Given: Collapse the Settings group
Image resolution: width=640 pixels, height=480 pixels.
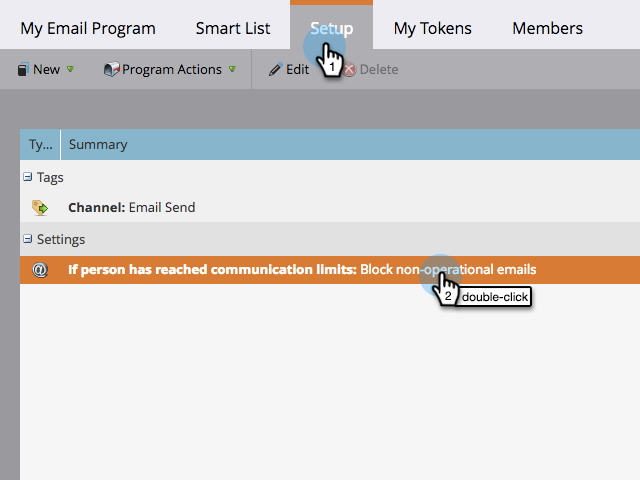Looking at the screenshot, I should [27, 240].
